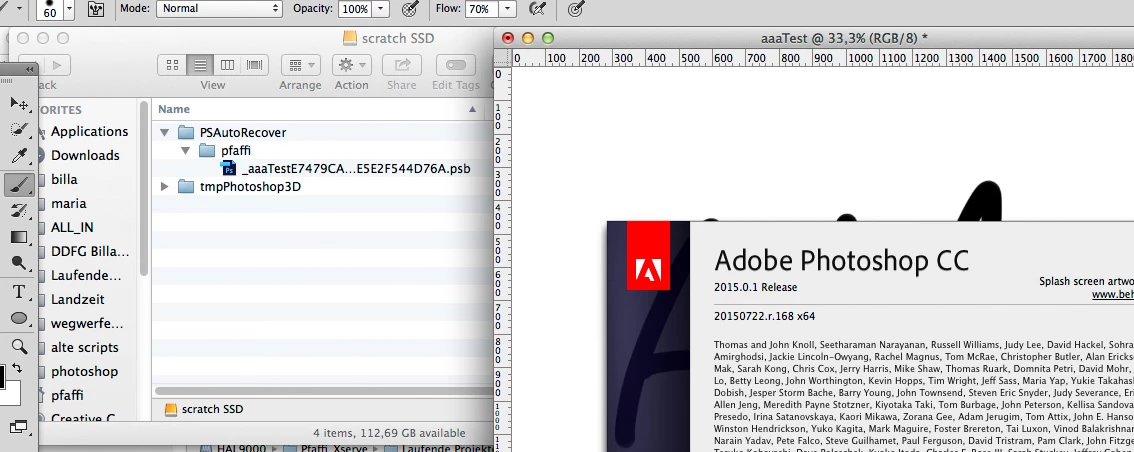This screenshot has width=1134, height=452.
Task: Toggle pressure for size icon
Action: point(576,9)
